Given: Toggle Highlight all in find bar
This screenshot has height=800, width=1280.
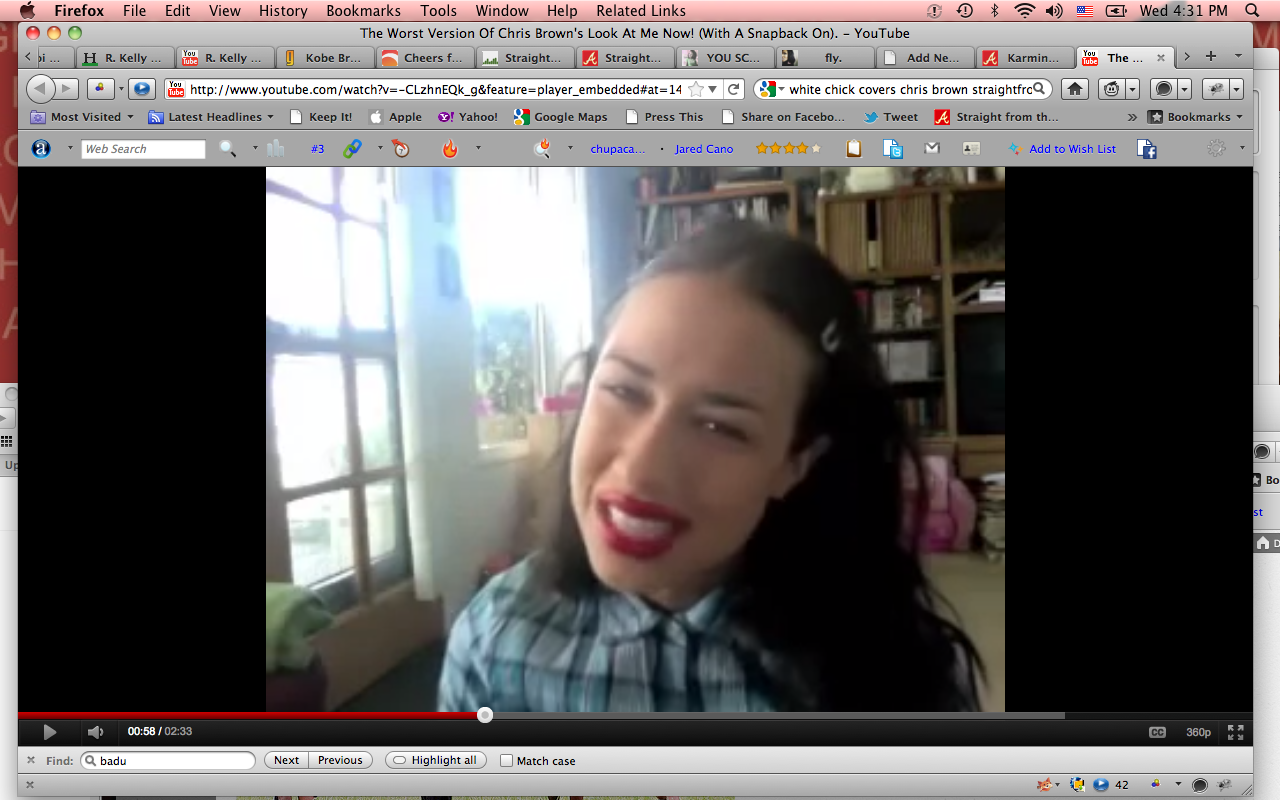Looking at the screenshot, I should tap(435, 761).
